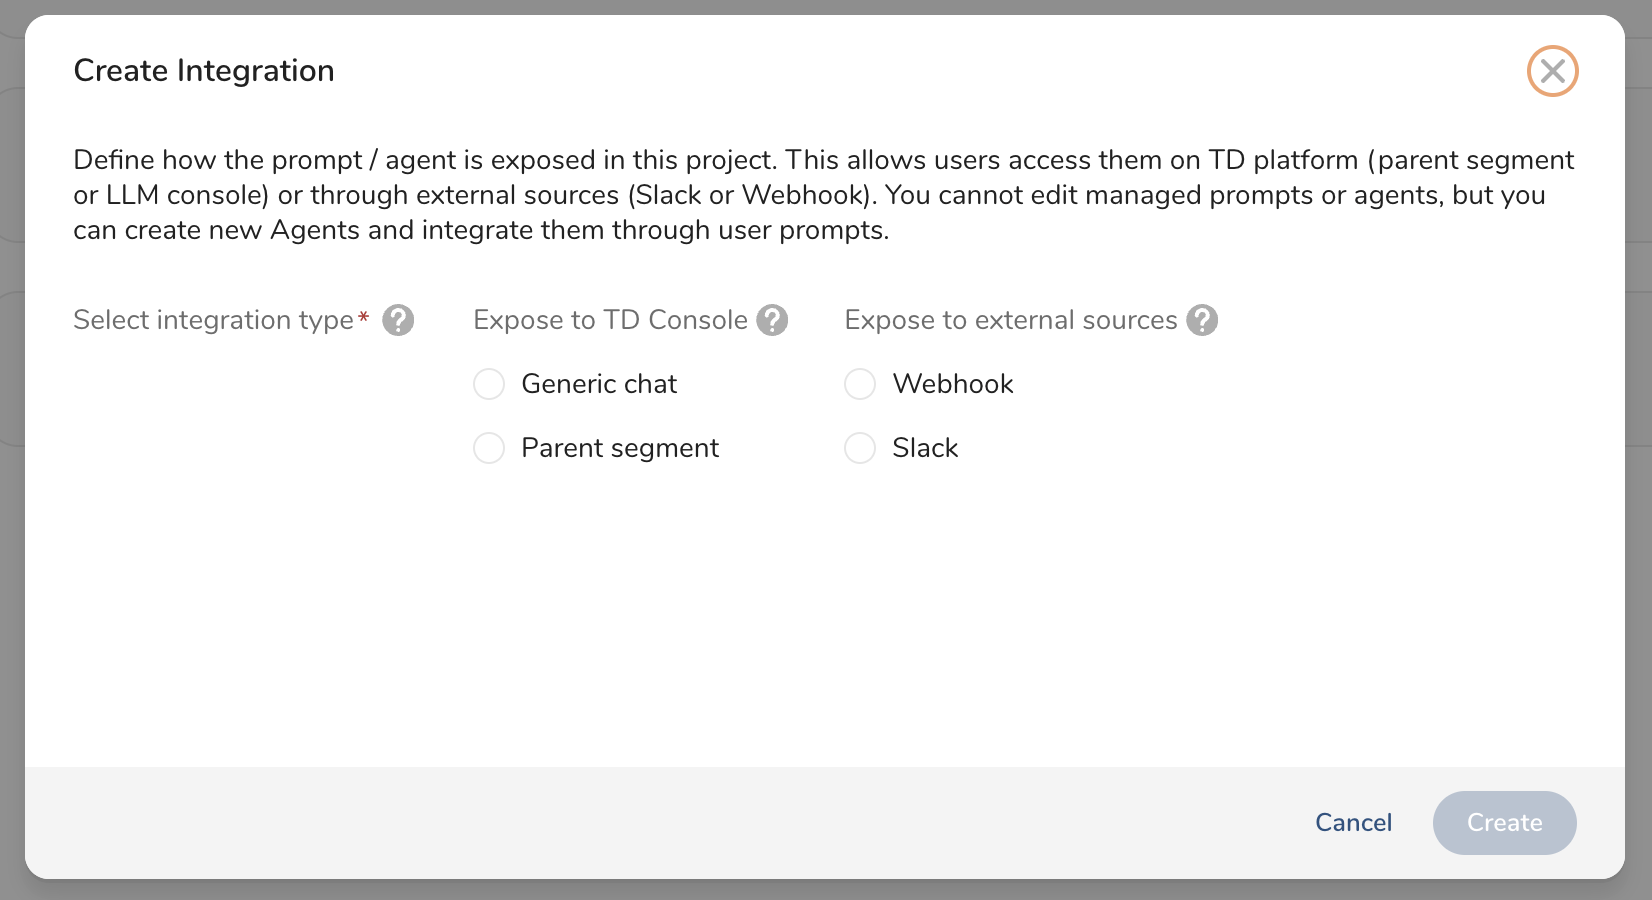Enable the Slack radio option
Viewport: 1652px width, 900px height.
click(860, 448)
